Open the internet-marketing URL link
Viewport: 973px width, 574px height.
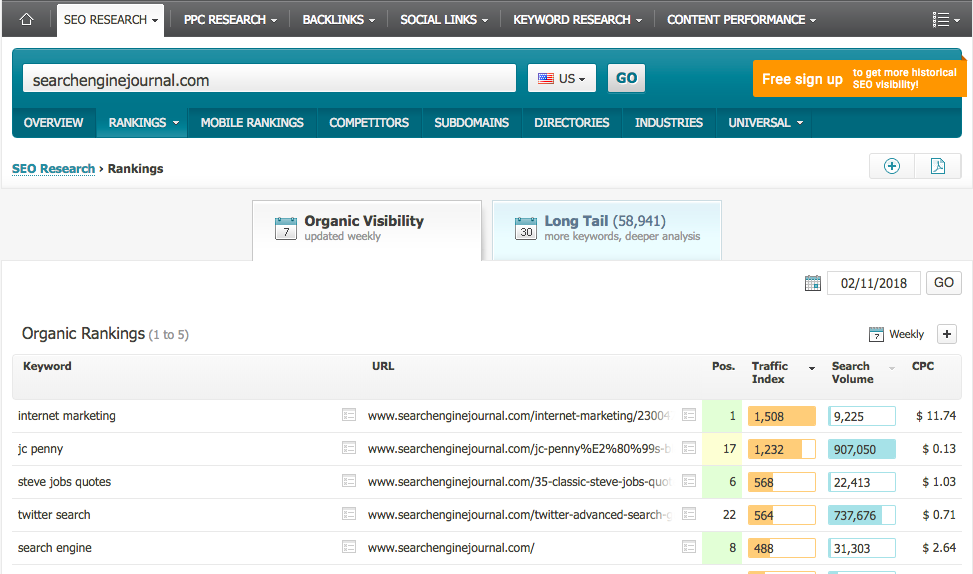(519, 416)
